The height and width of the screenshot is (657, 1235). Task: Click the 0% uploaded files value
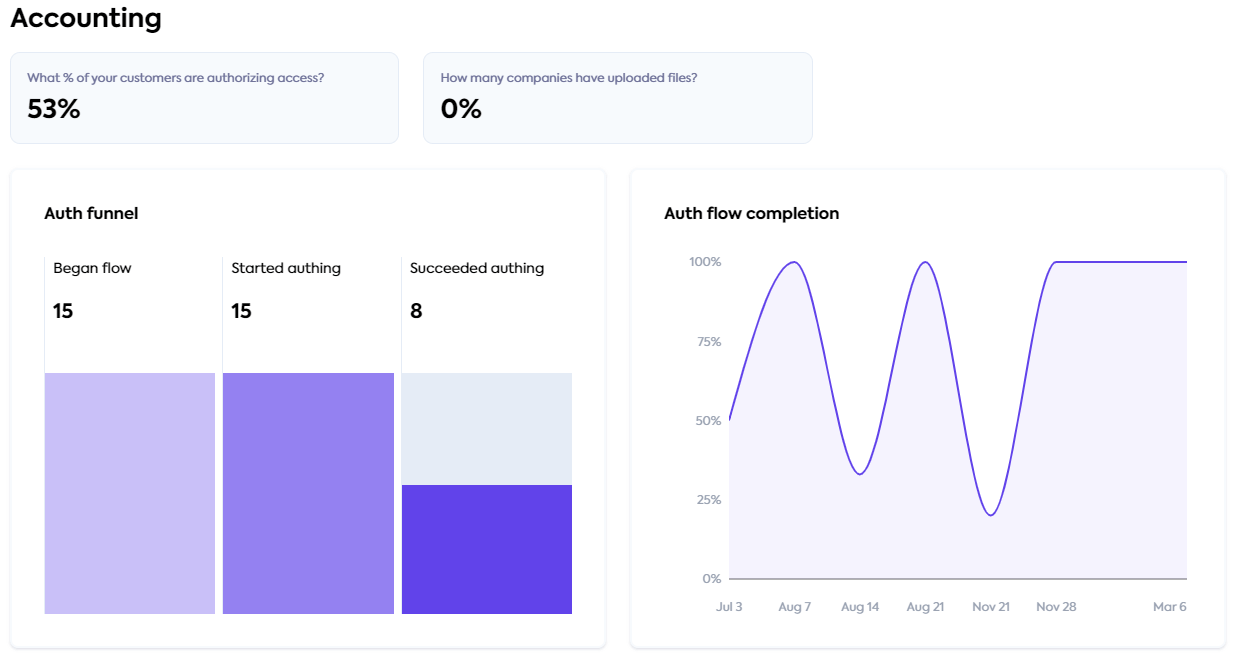[461, 109]
